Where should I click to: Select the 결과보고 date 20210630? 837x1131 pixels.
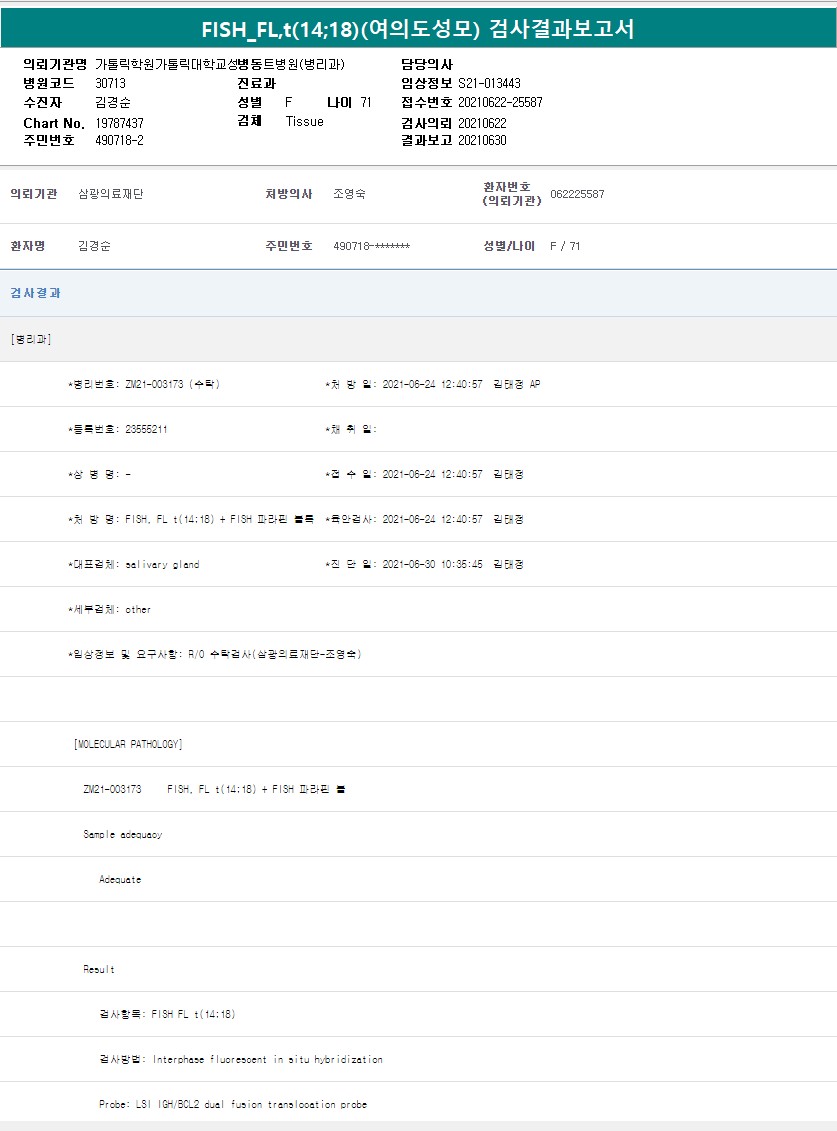click(482, 141)
